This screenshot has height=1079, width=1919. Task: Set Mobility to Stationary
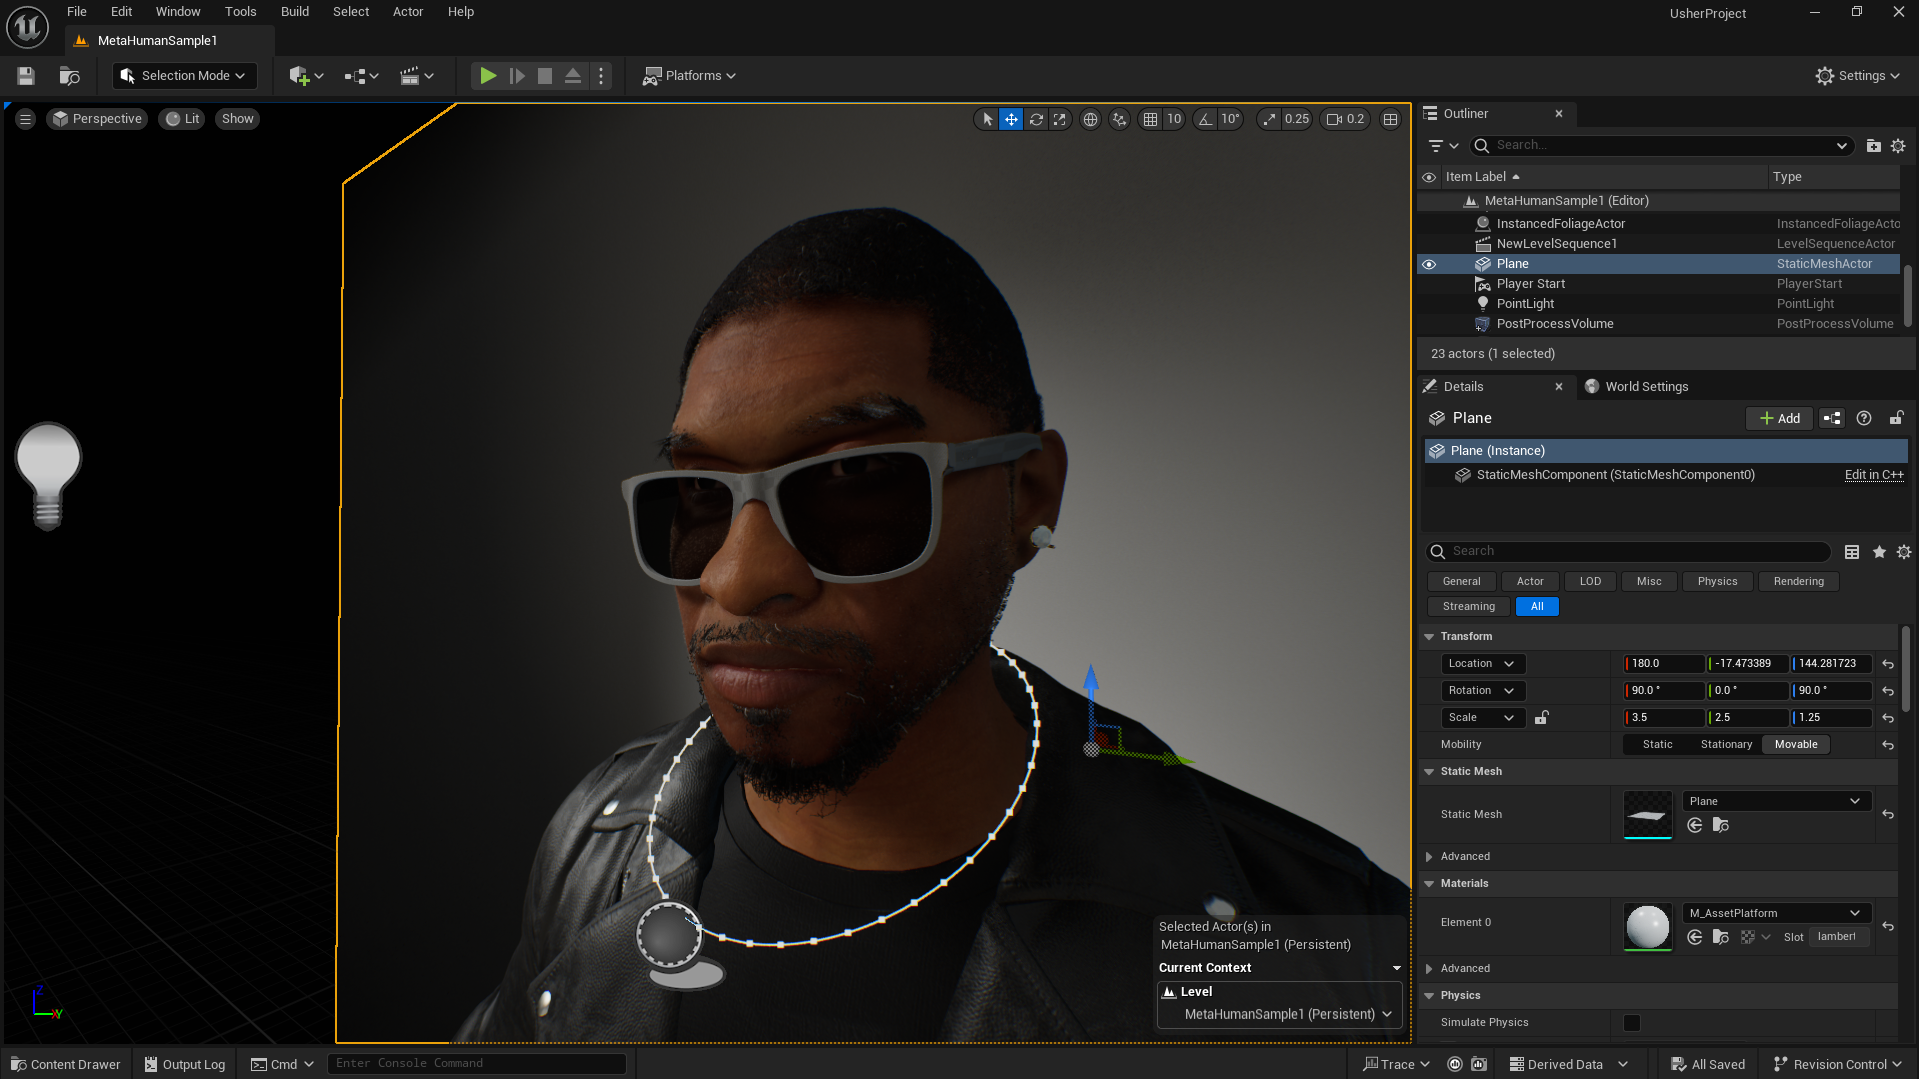(1726, 745)
